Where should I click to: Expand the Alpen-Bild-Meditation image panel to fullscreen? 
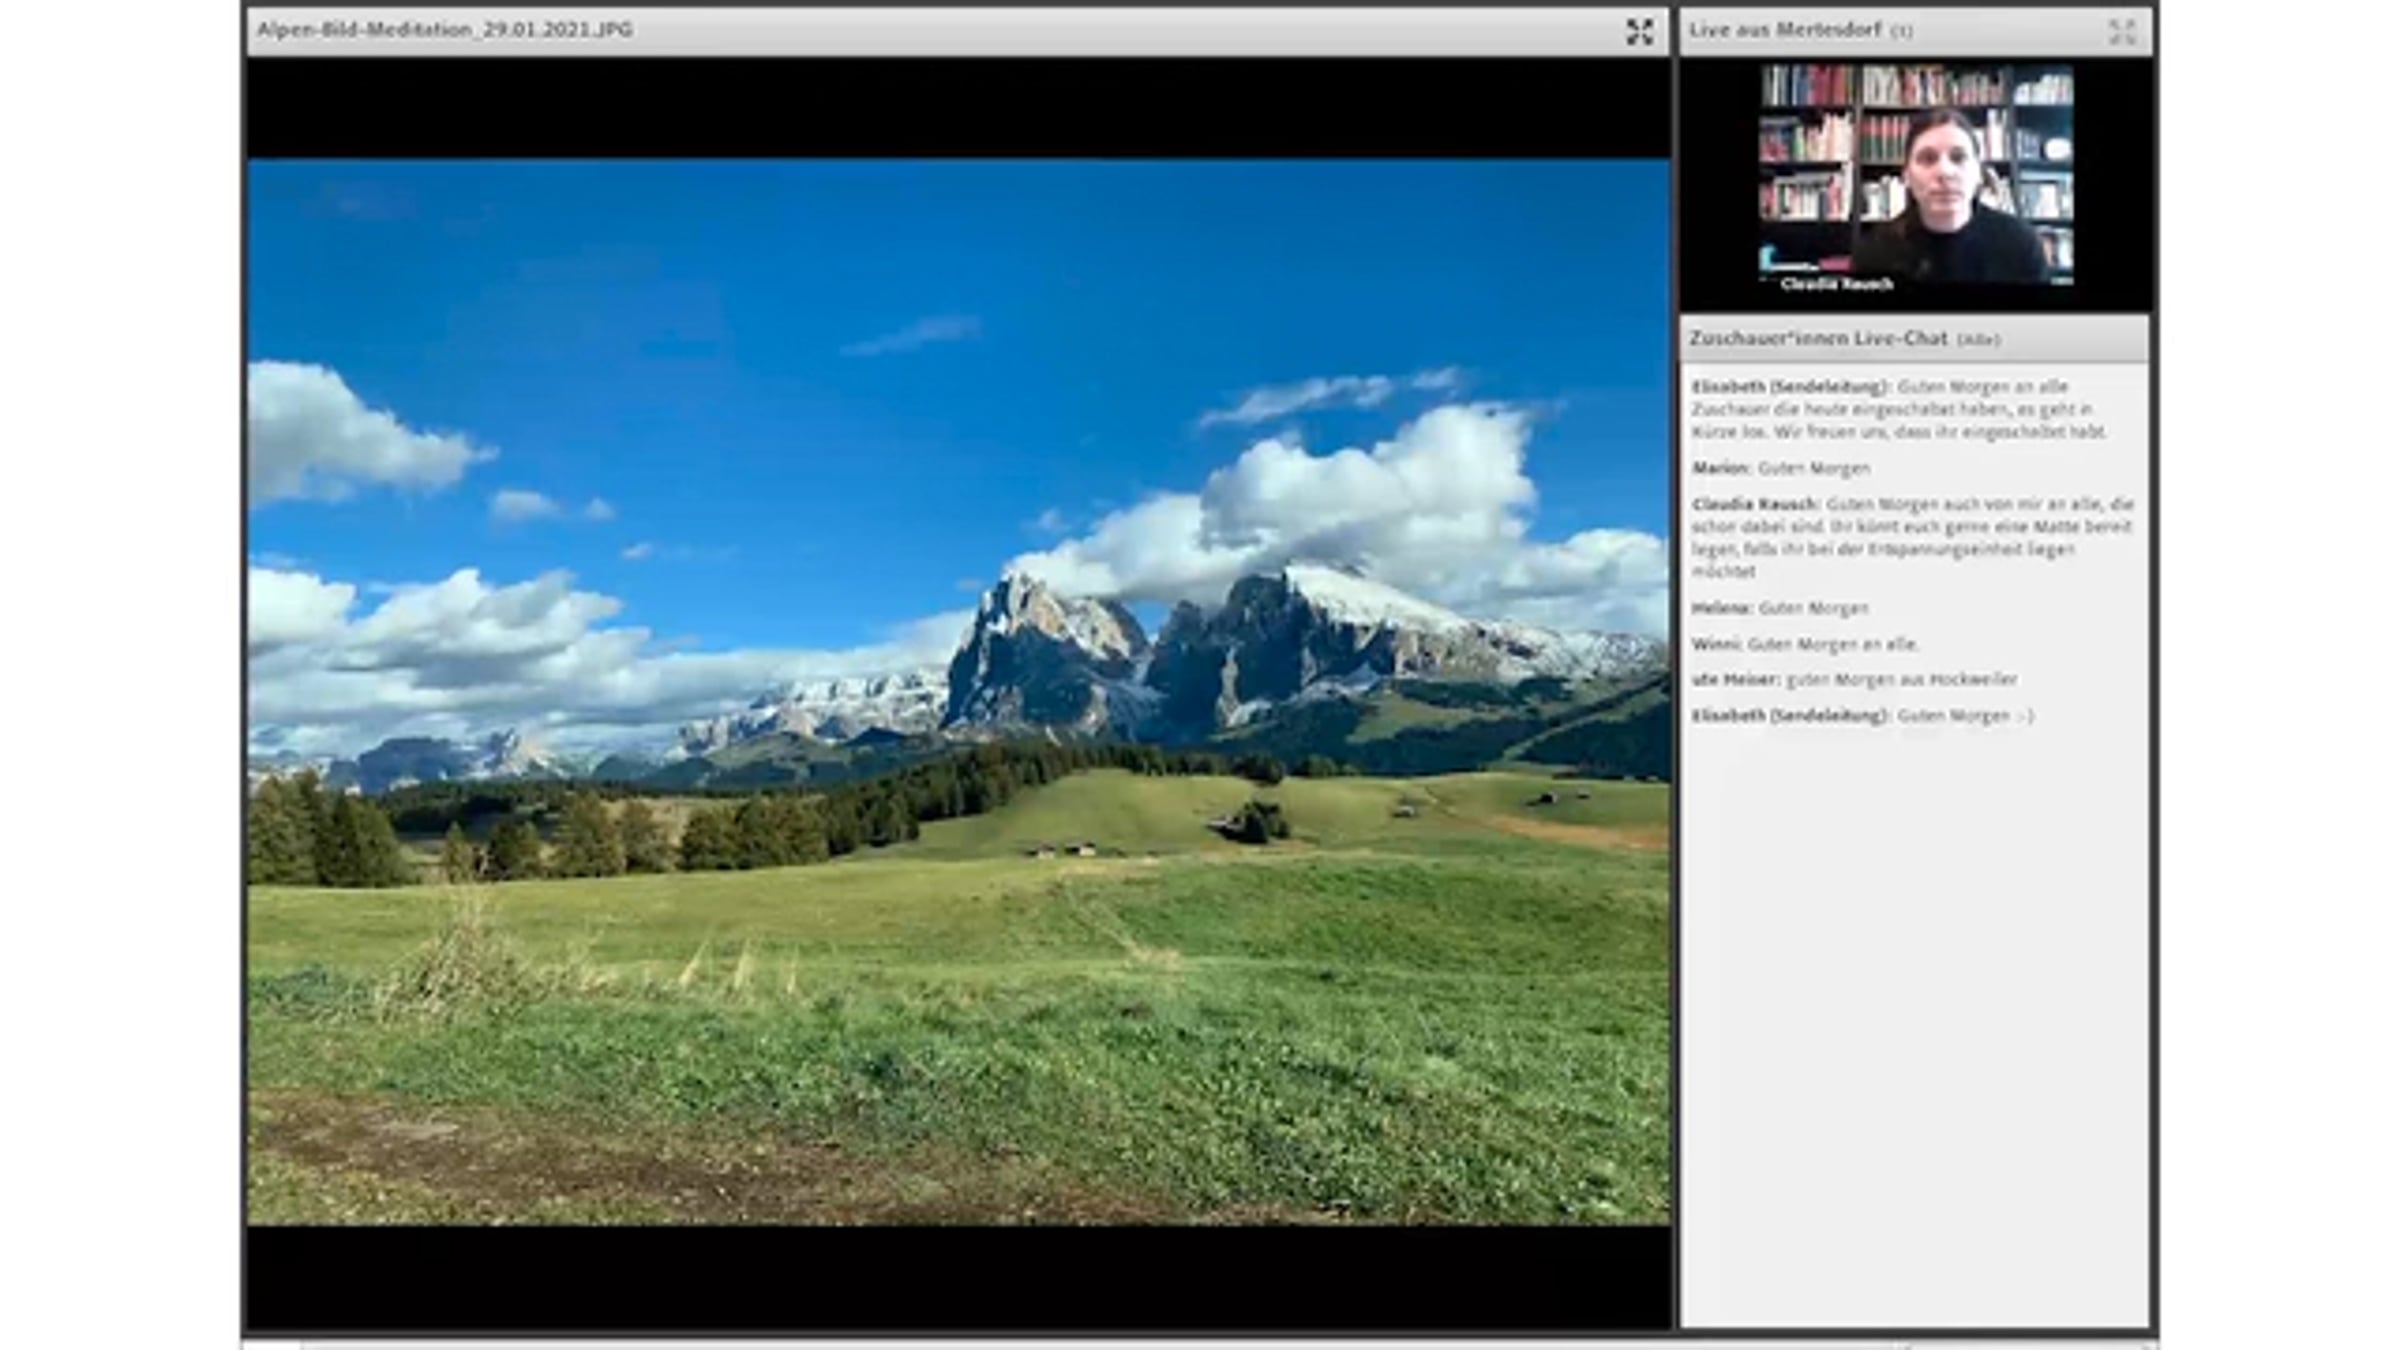[x=1639, y=32]
